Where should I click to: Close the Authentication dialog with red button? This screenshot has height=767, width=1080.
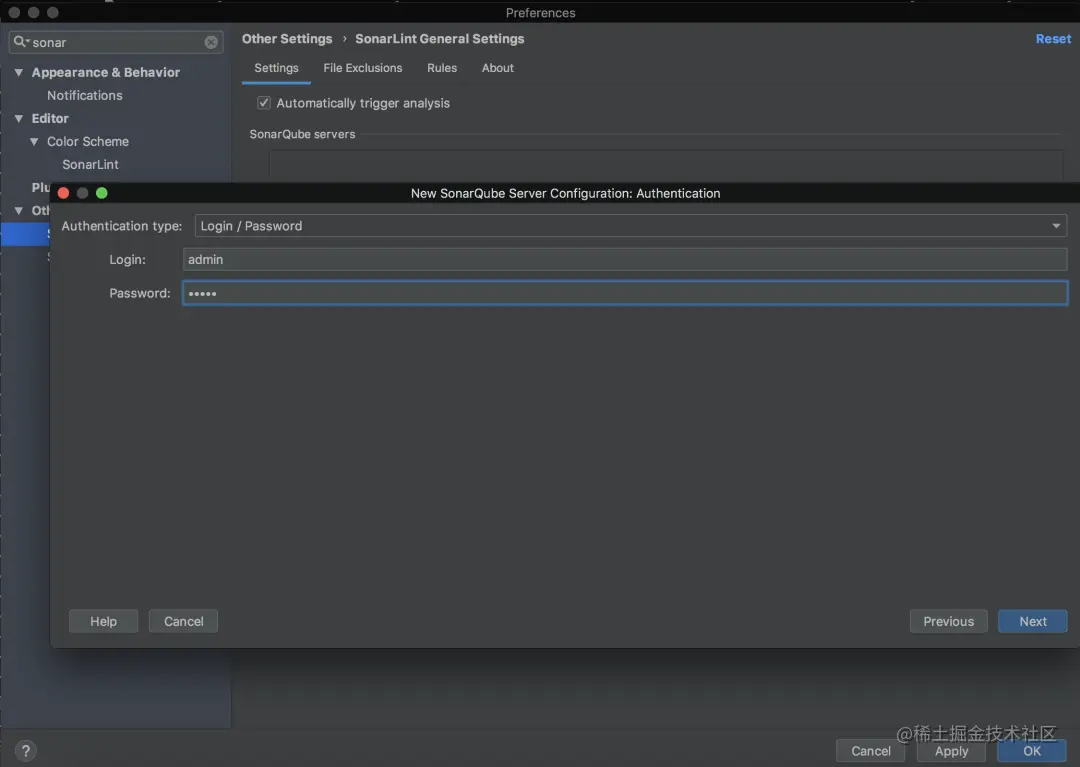click(63, 193)
